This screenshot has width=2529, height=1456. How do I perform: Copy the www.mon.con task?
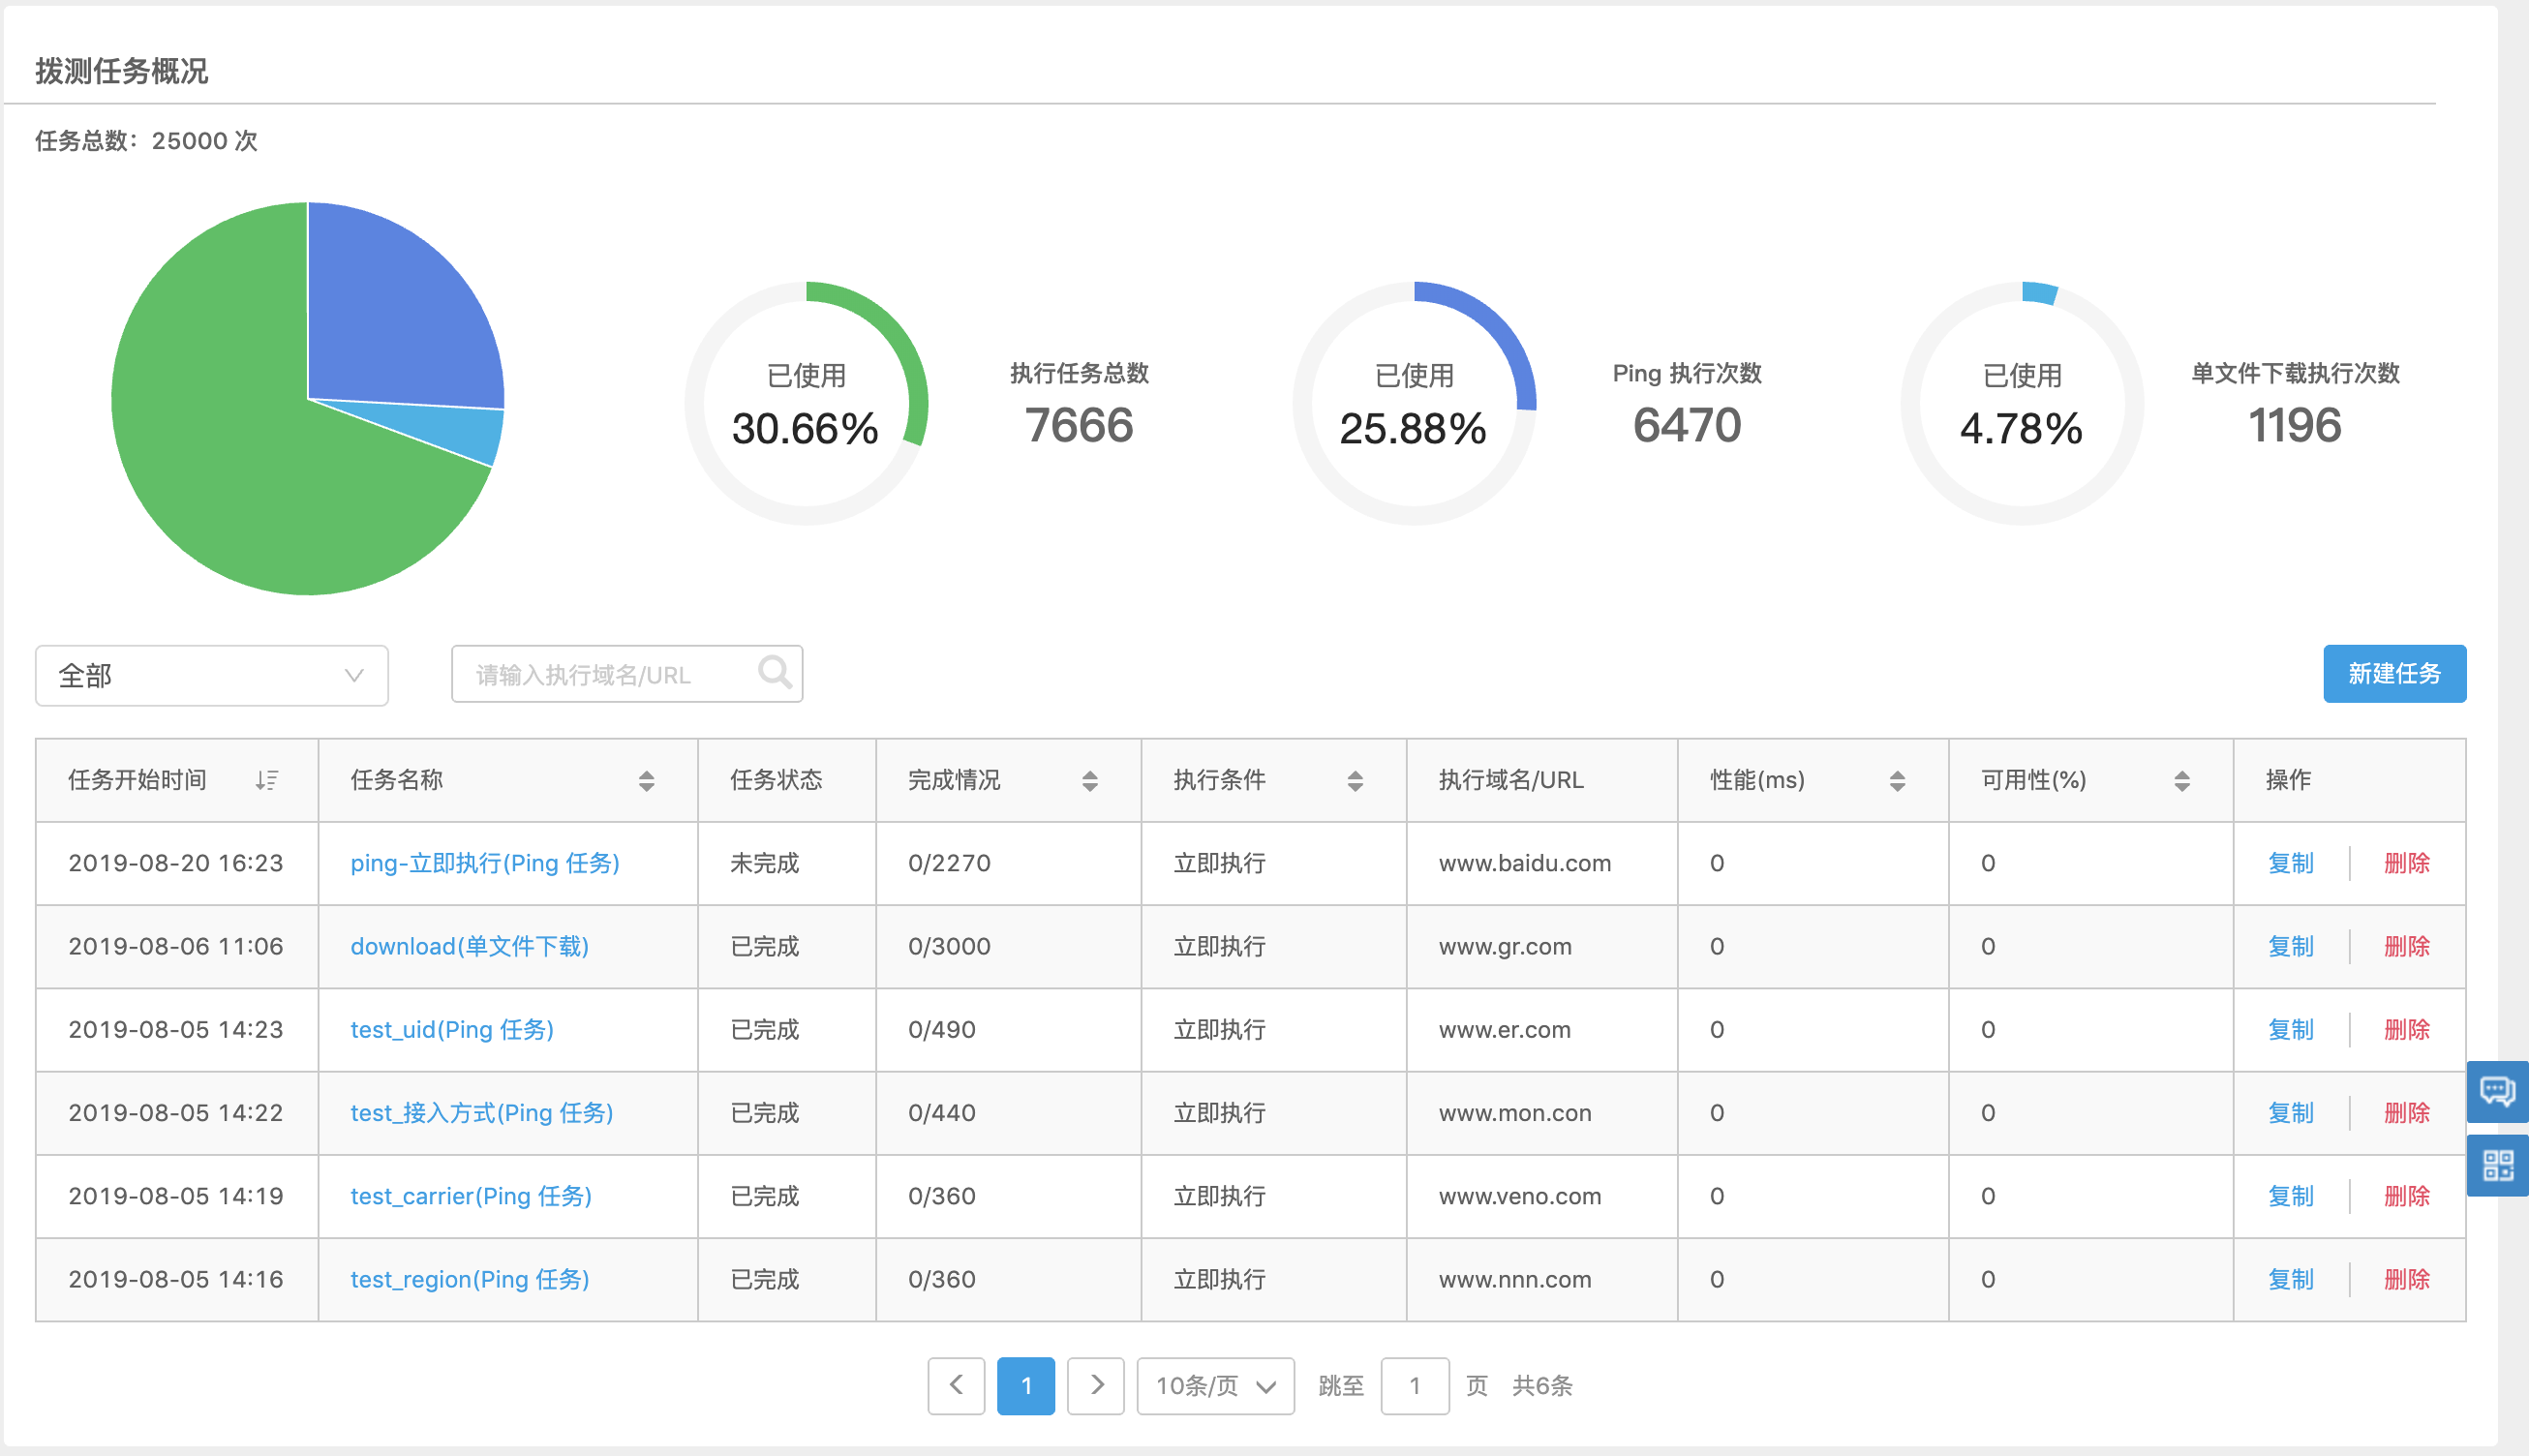click(x=2291, y=1112)
